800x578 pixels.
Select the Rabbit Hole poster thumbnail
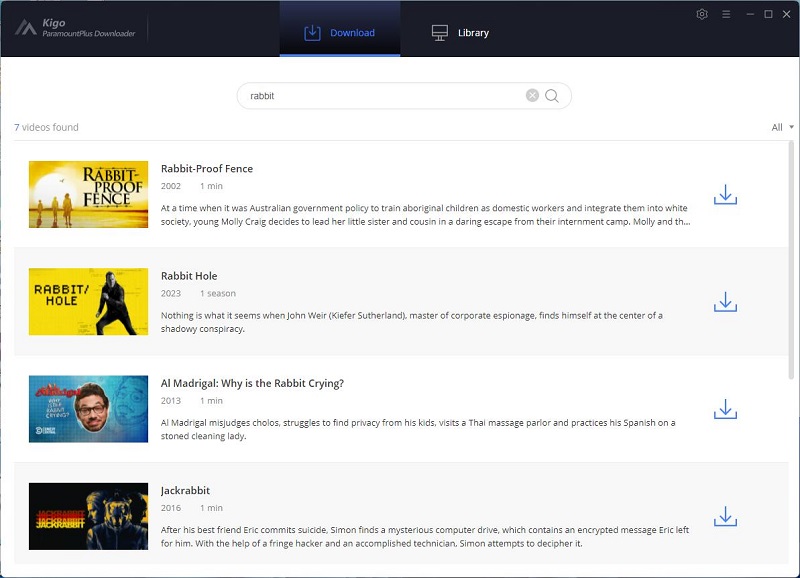pyautogui.click(x=88, y=301)
